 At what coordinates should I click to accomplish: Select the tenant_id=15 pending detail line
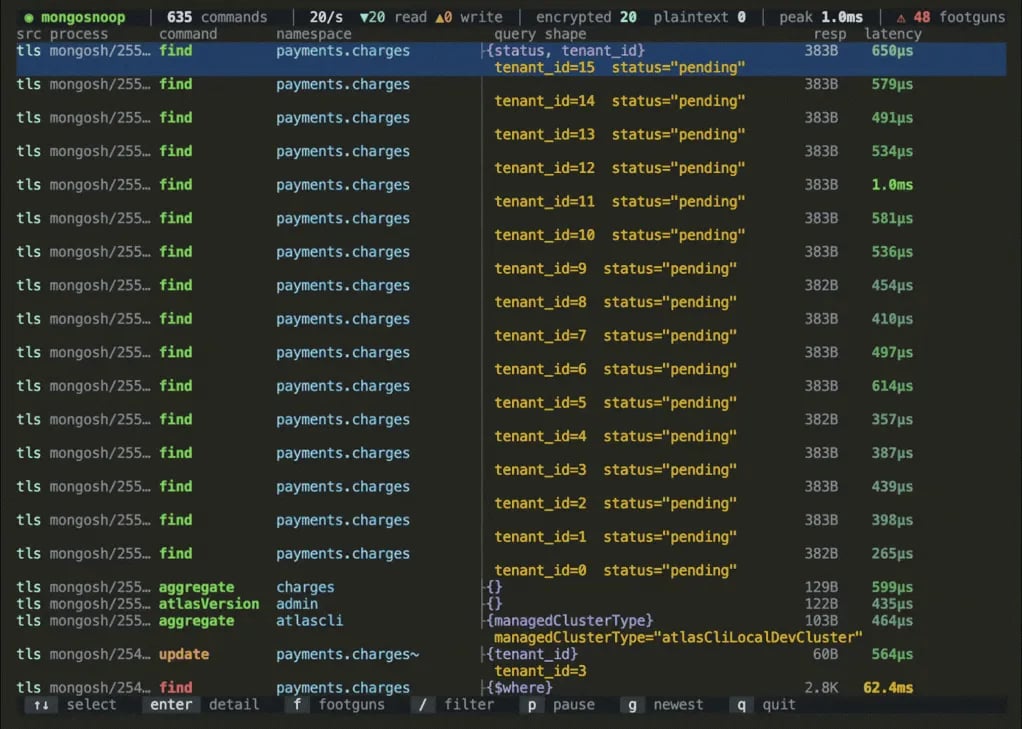[x=619, y=67]
